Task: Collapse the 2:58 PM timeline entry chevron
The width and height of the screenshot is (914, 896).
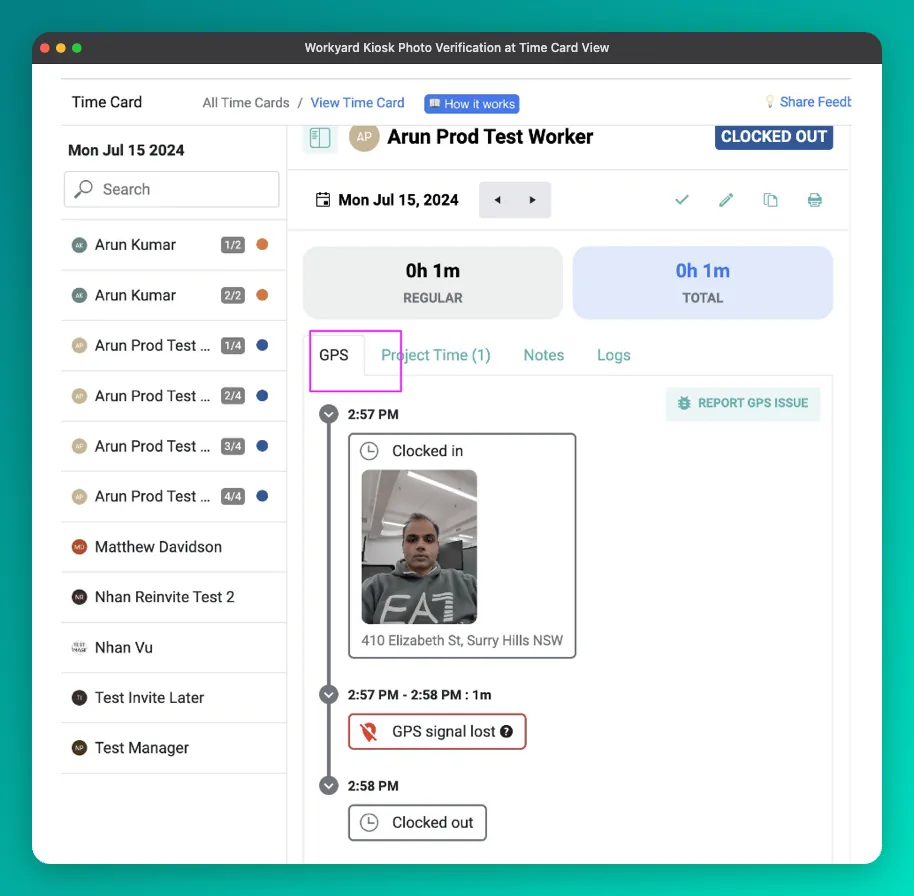Action: 329,785
